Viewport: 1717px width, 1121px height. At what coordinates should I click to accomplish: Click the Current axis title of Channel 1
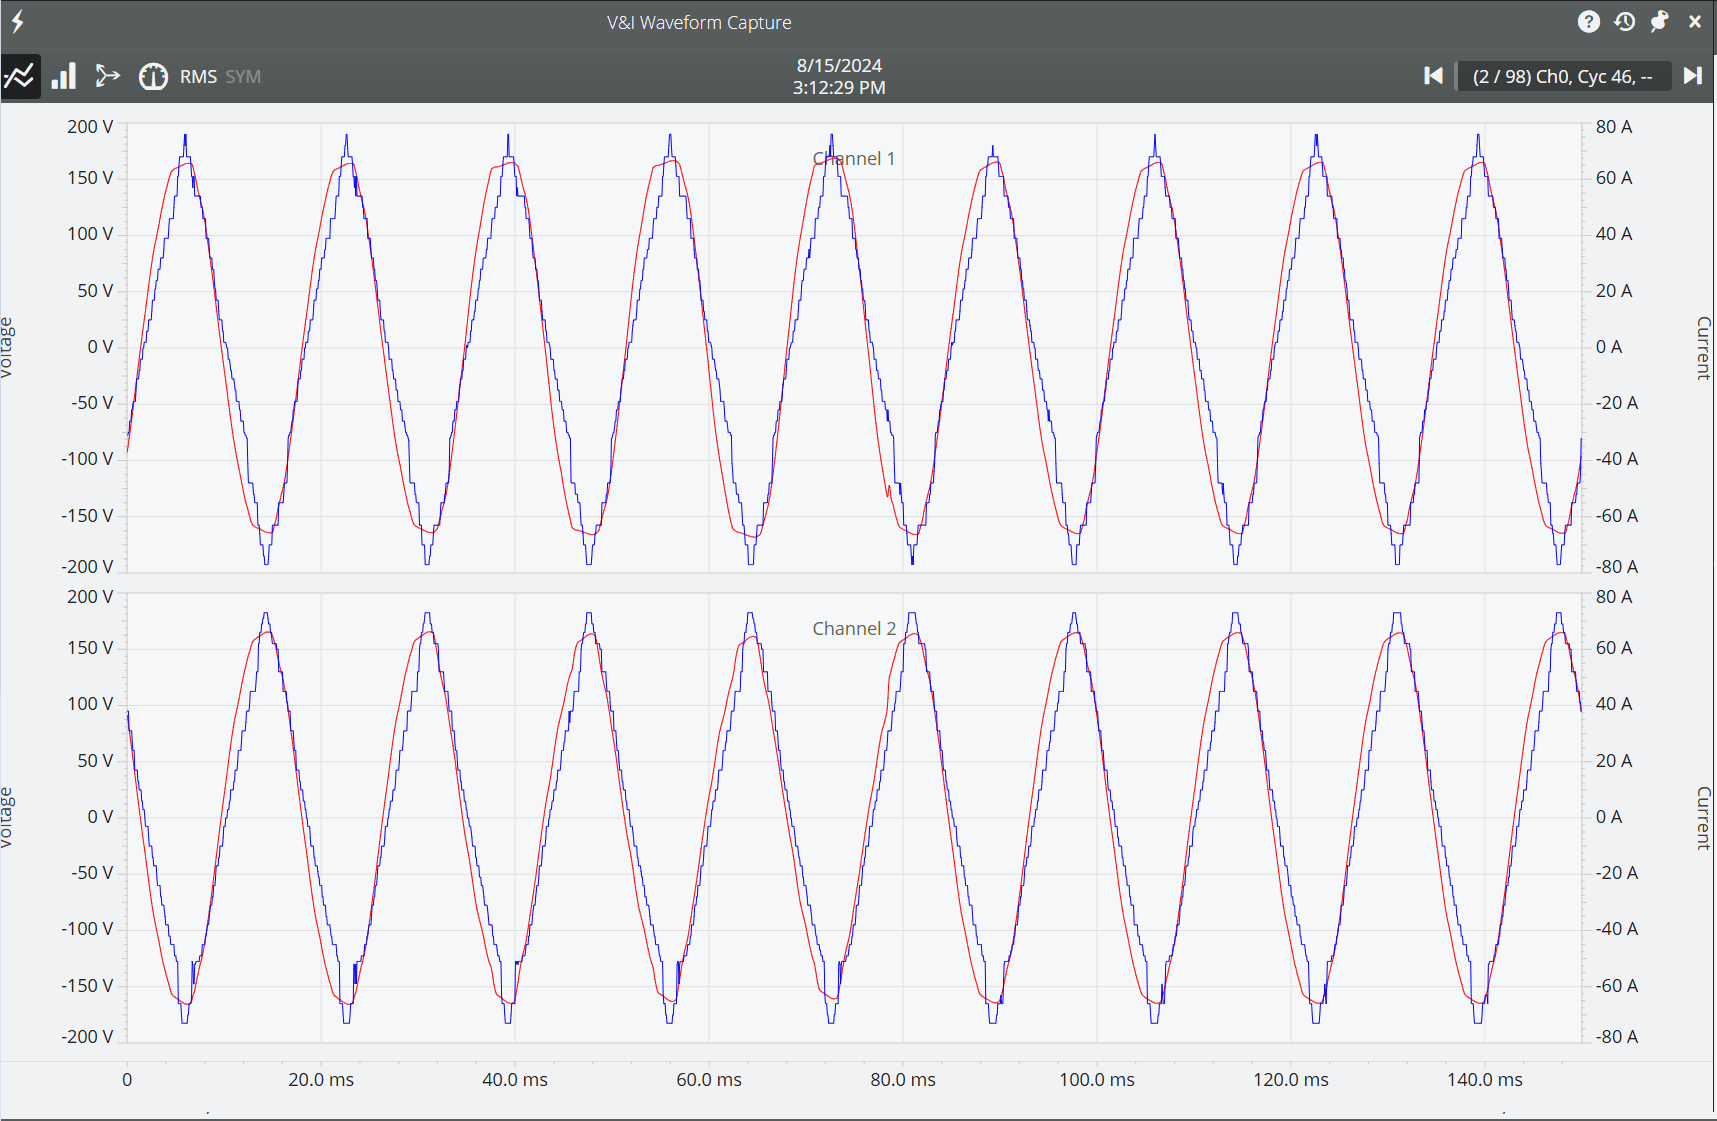(x=1704, y=348)
